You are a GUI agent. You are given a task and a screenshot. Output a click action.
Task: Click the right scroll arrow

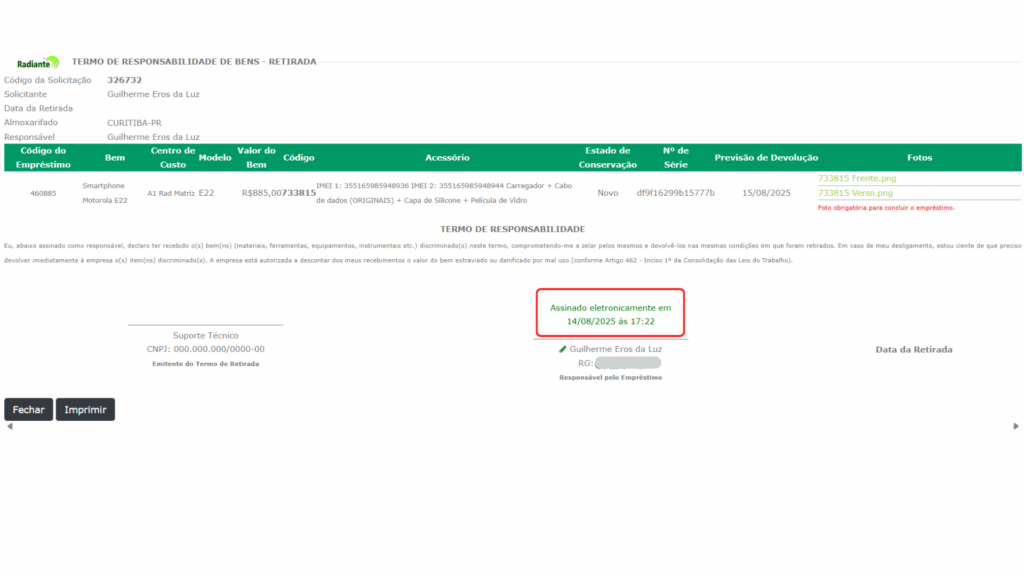point(1016,426)
